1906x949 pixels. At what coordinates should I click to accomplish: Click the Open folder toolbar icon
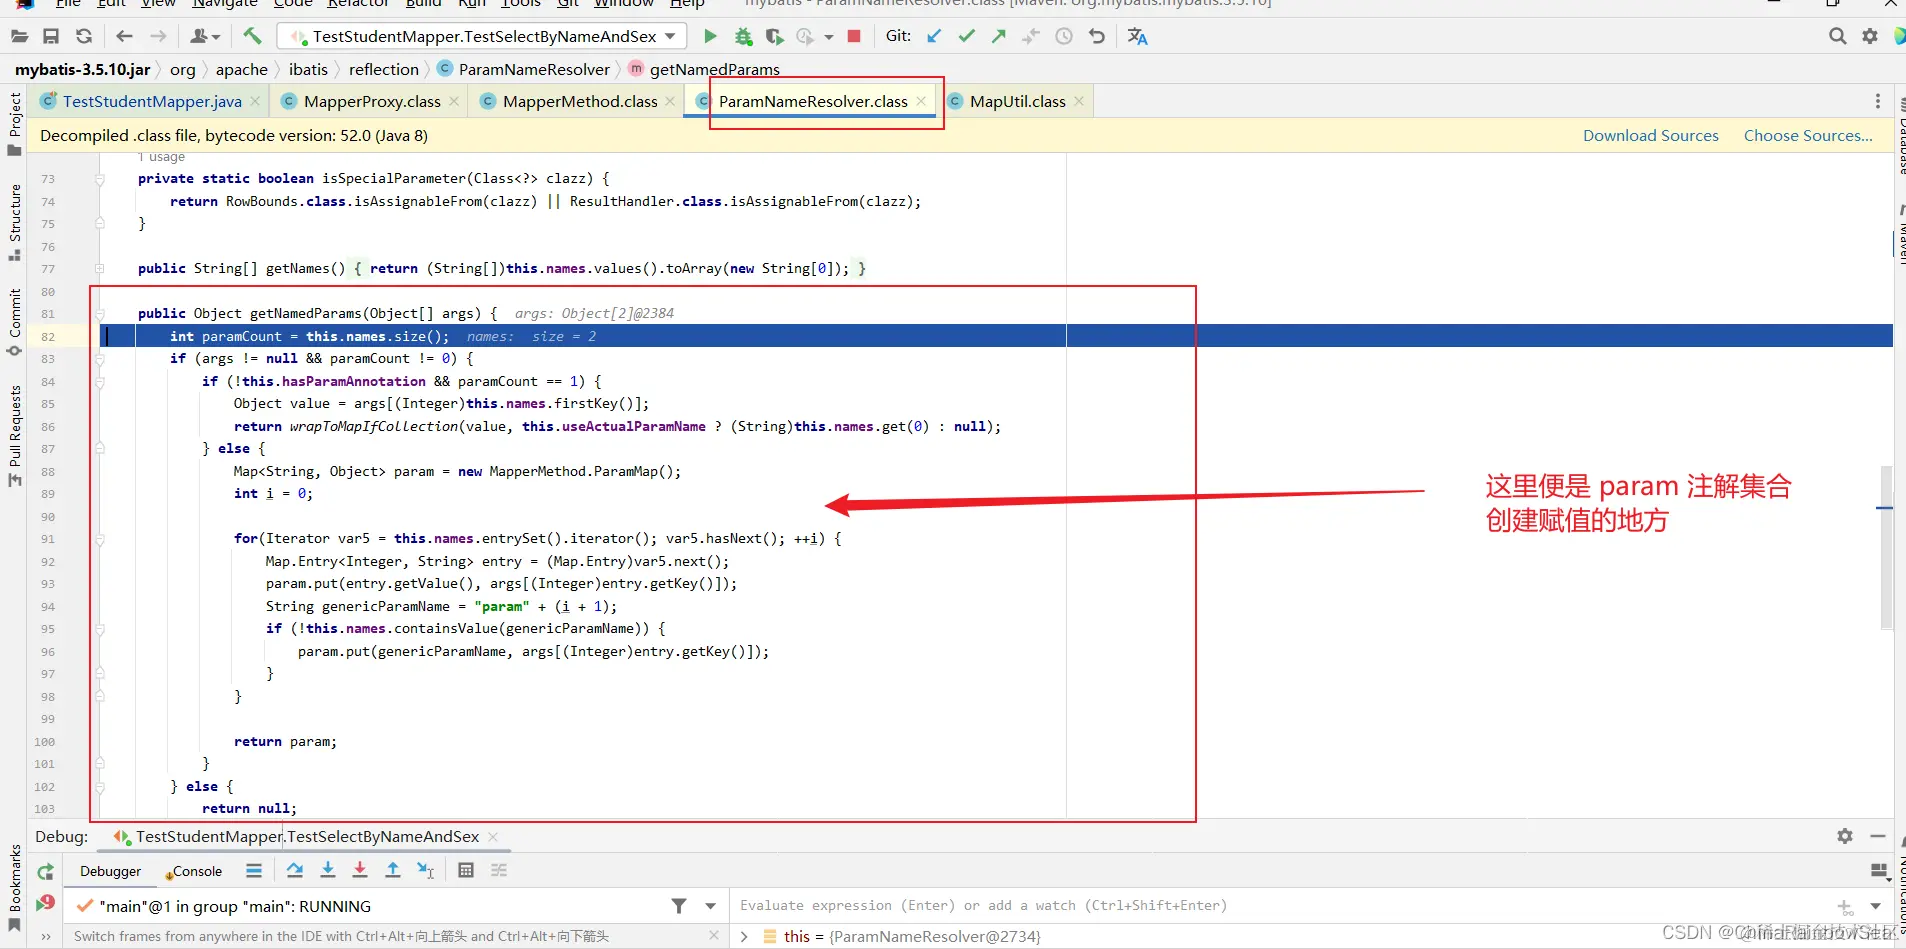click(19, 37)
